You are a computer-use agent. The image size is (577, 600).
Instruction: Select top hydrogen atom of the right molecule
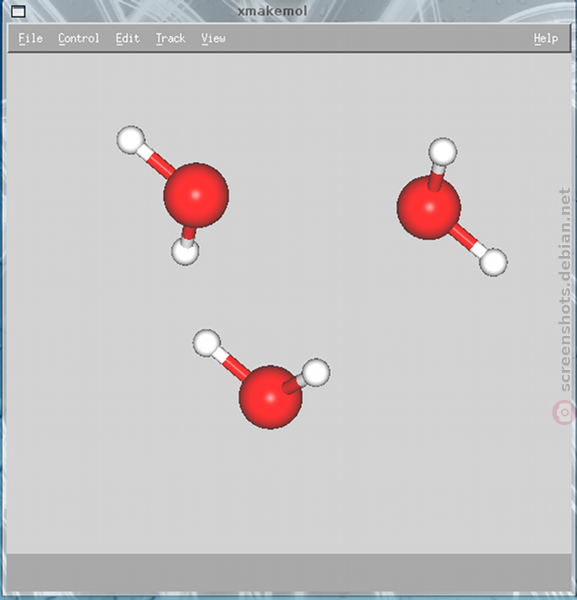(443, 152)
